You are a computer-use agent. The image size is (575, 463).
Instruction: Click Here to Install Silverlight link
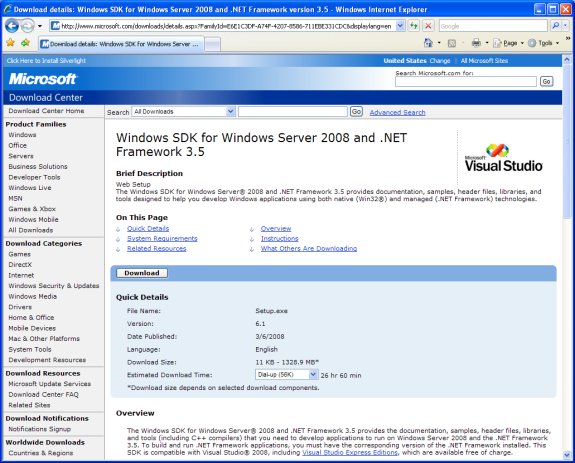point(46,61)
